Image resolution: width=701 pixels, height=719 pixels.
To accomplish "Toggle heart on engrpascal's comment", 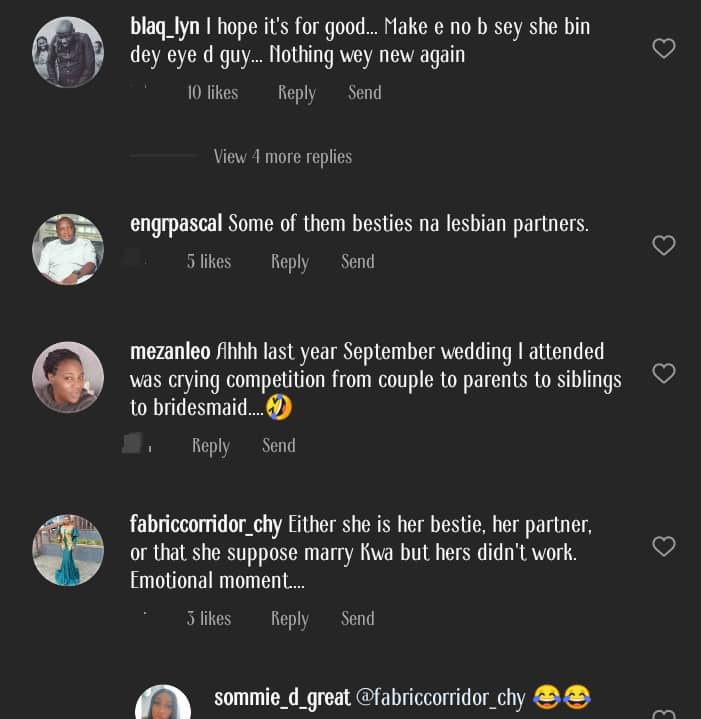I will point(664,245).
